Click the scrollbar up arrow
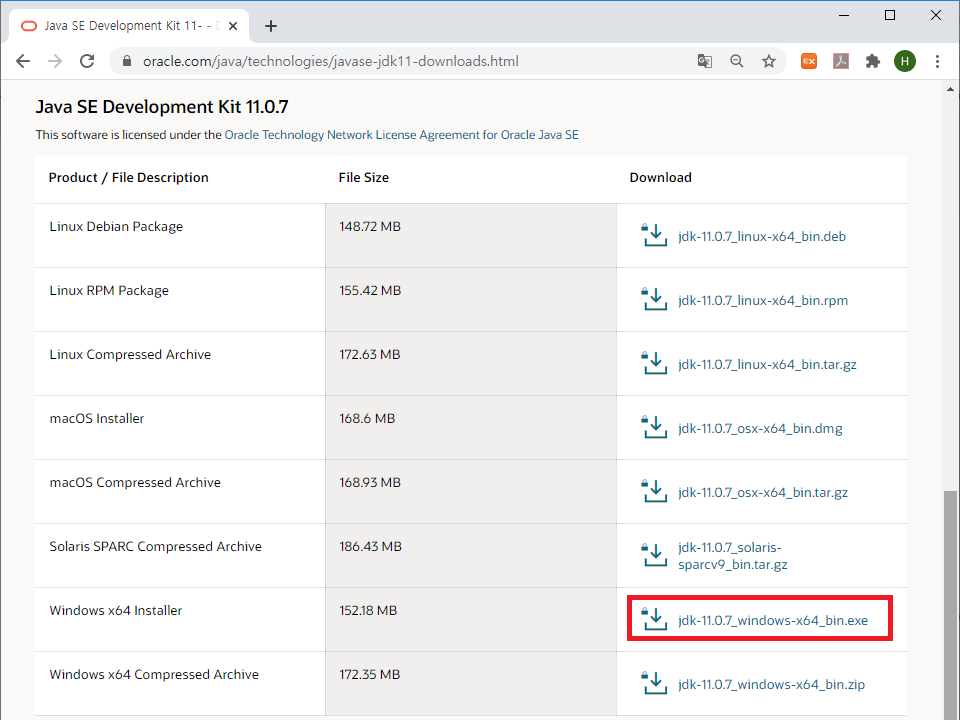 point(950,89)
